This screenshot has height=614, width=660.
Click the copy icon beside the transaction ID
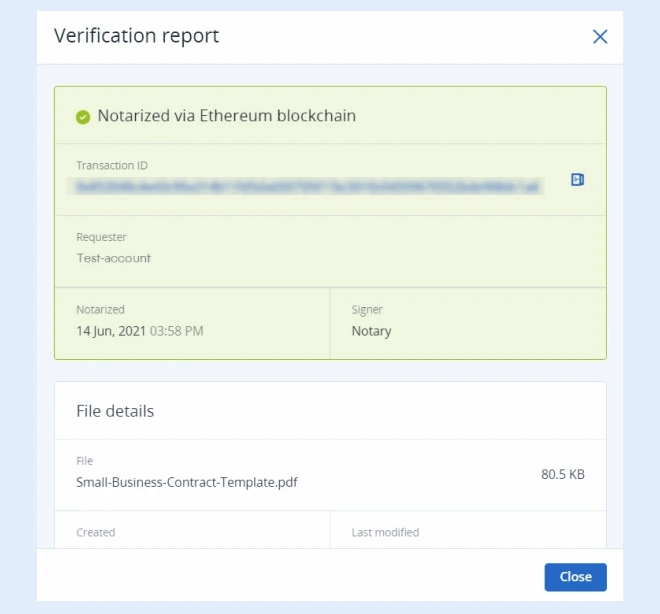[x=577, y=180]
